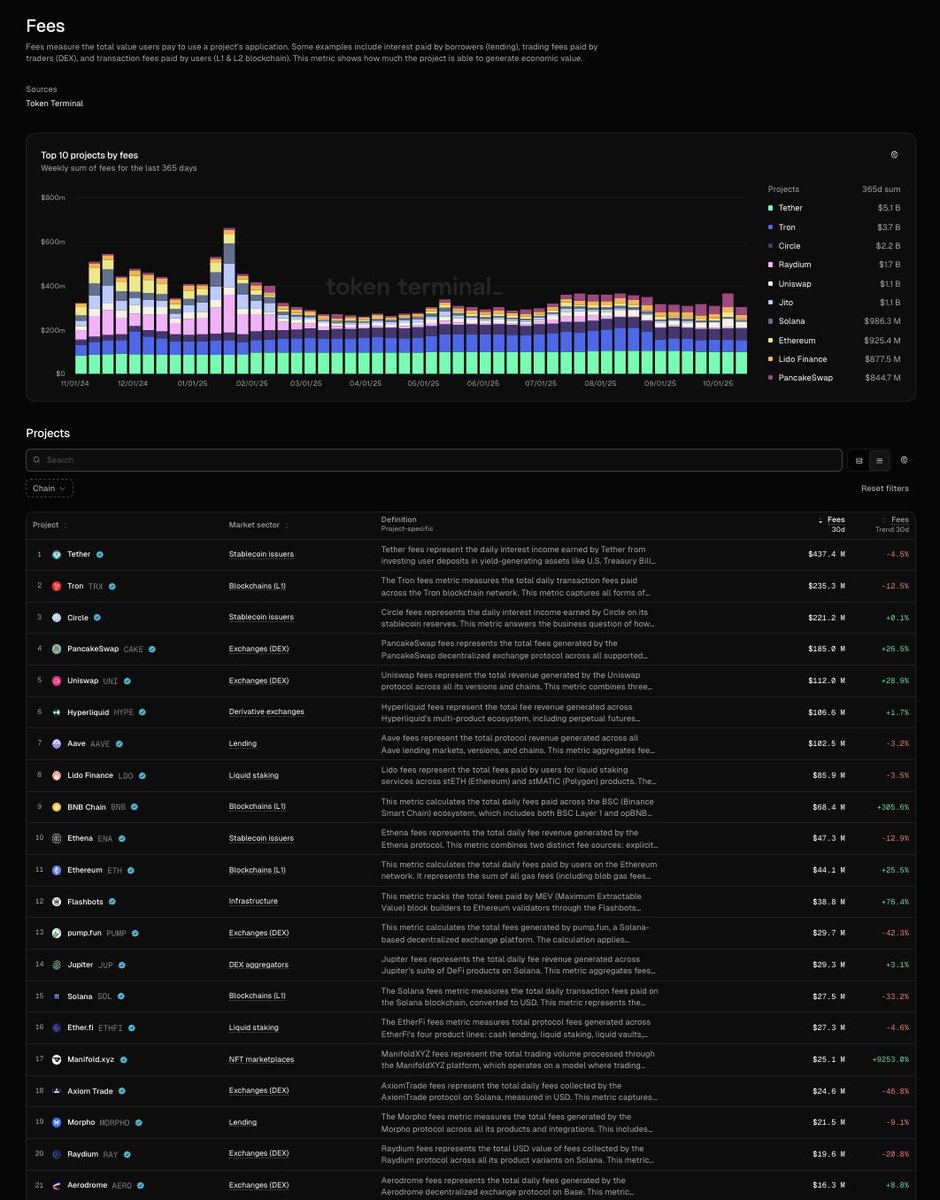Sort by the Market sector column header
Screen dimensions: 940x1200
(x=260, y=525)
